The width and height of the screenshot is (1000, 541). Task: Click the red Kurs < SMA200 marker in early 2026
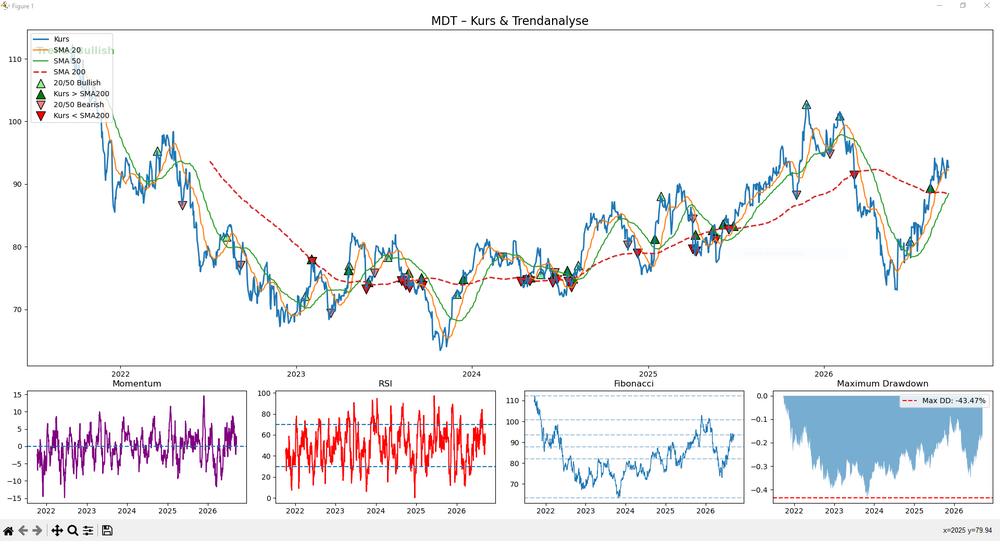854,175
